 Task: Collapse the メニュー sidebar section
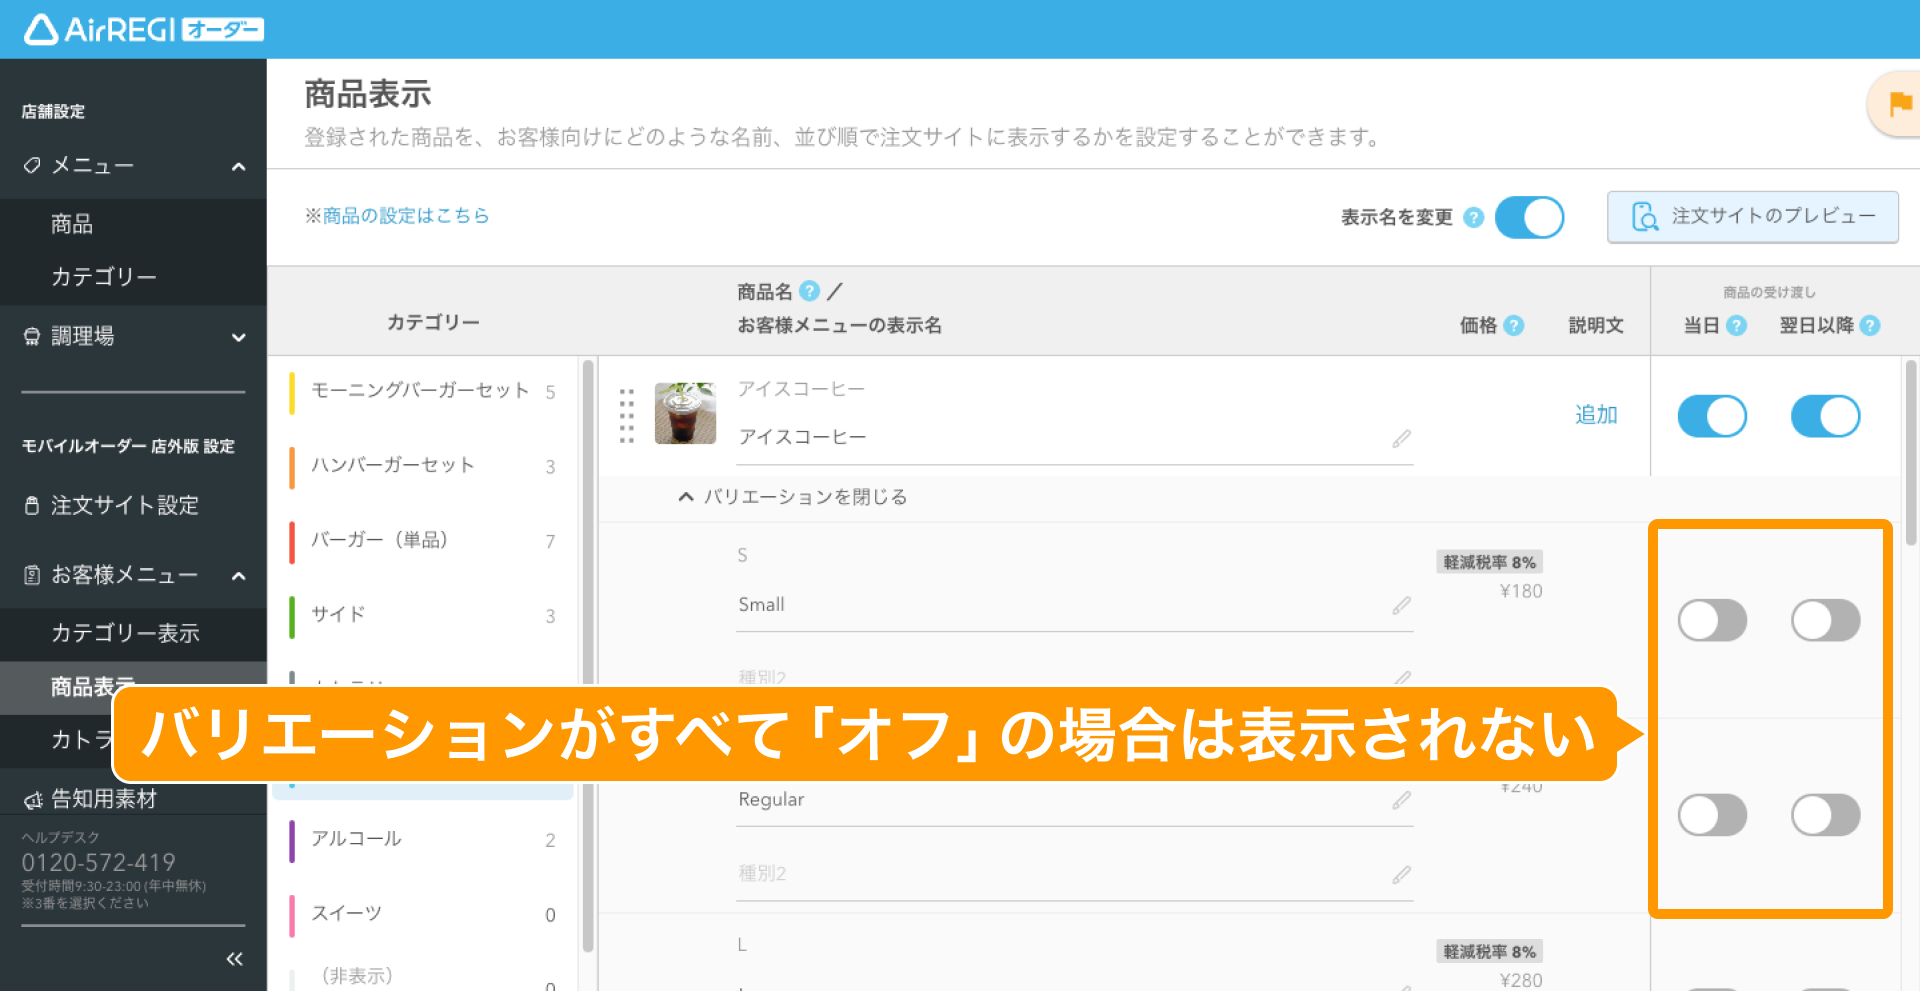click(238, 166)
